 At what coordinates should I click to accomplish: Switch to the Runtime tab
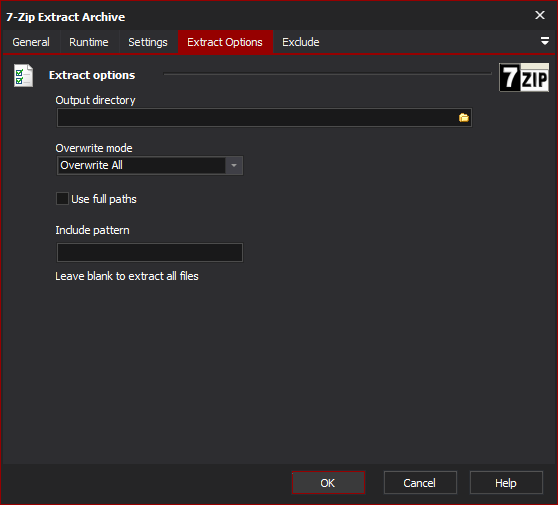[x=89, y=42]
